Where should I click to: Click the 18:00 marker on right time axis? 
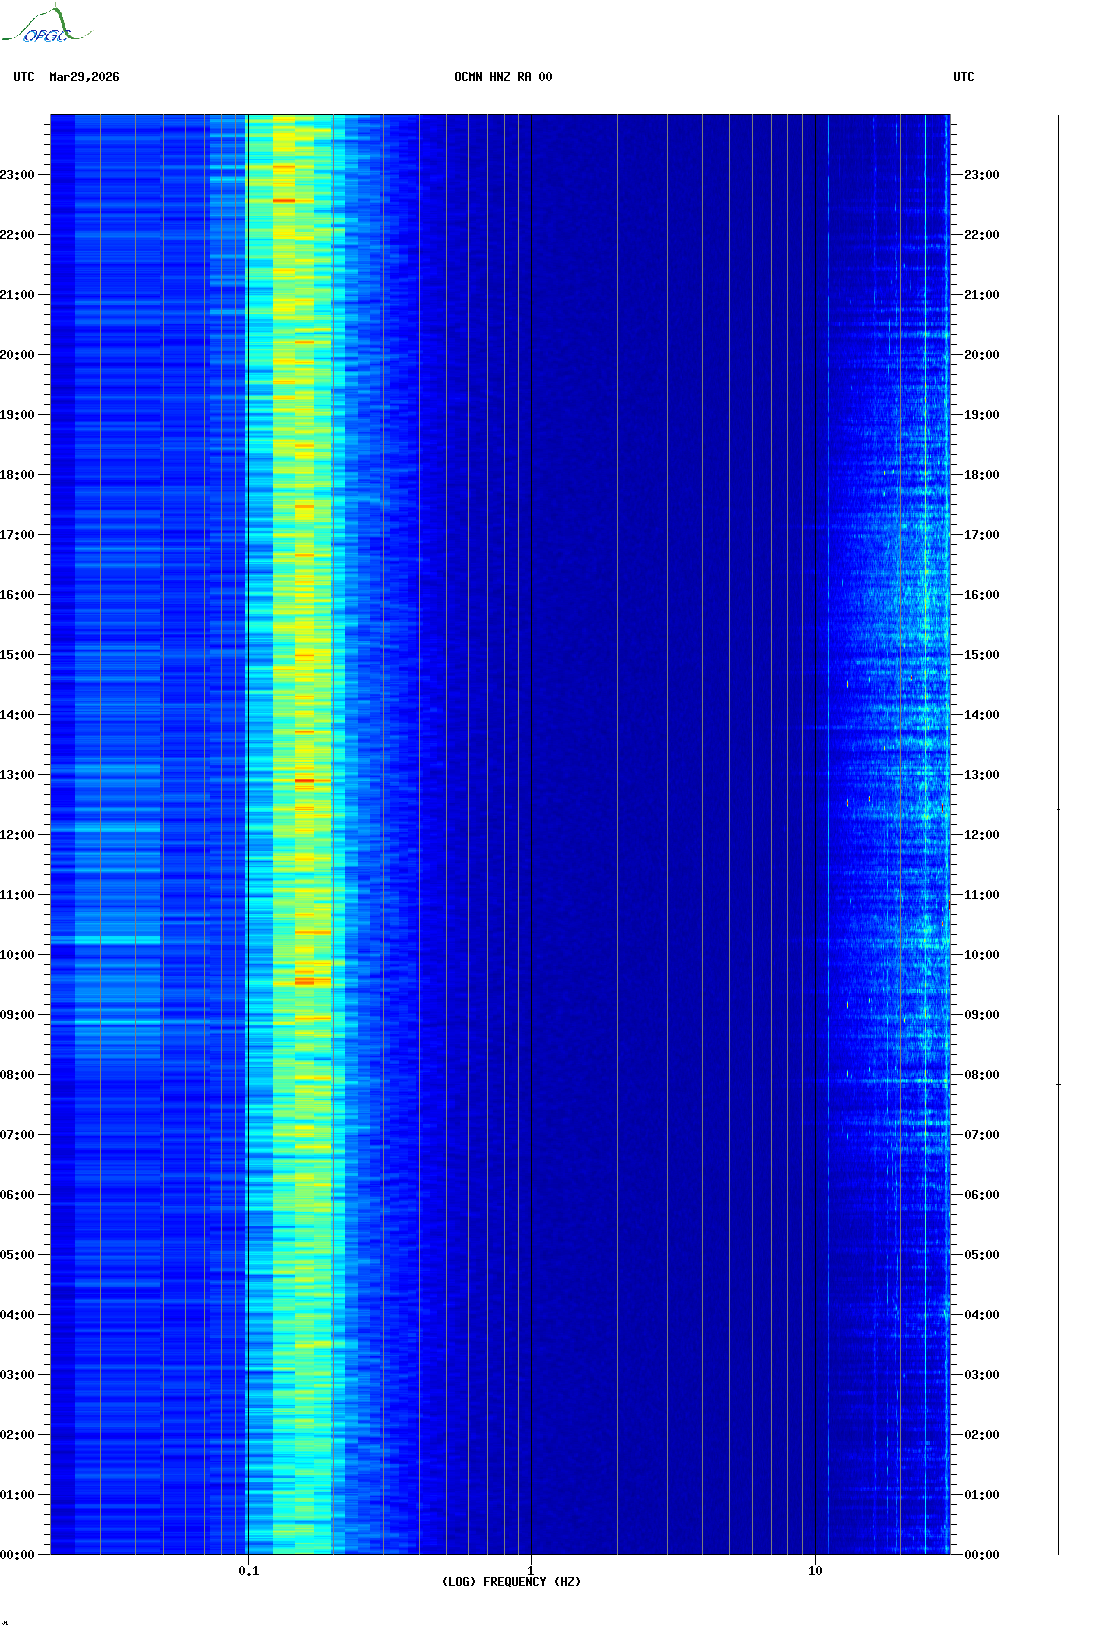[x=981, y=475]
